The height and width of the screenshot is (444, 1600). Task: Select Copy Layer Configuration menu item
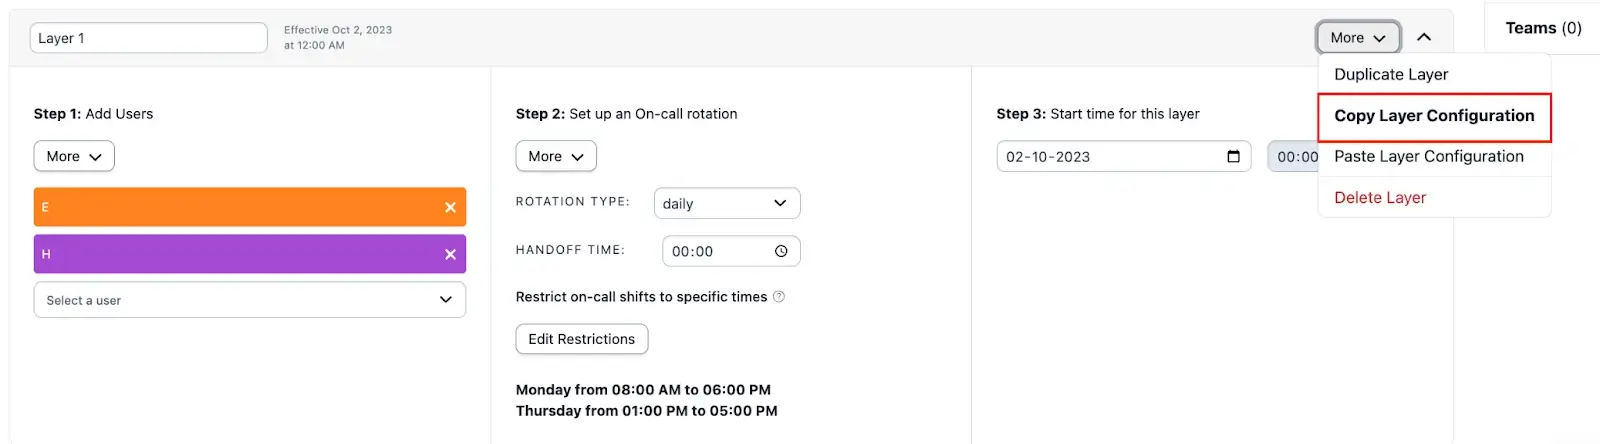1433,116
